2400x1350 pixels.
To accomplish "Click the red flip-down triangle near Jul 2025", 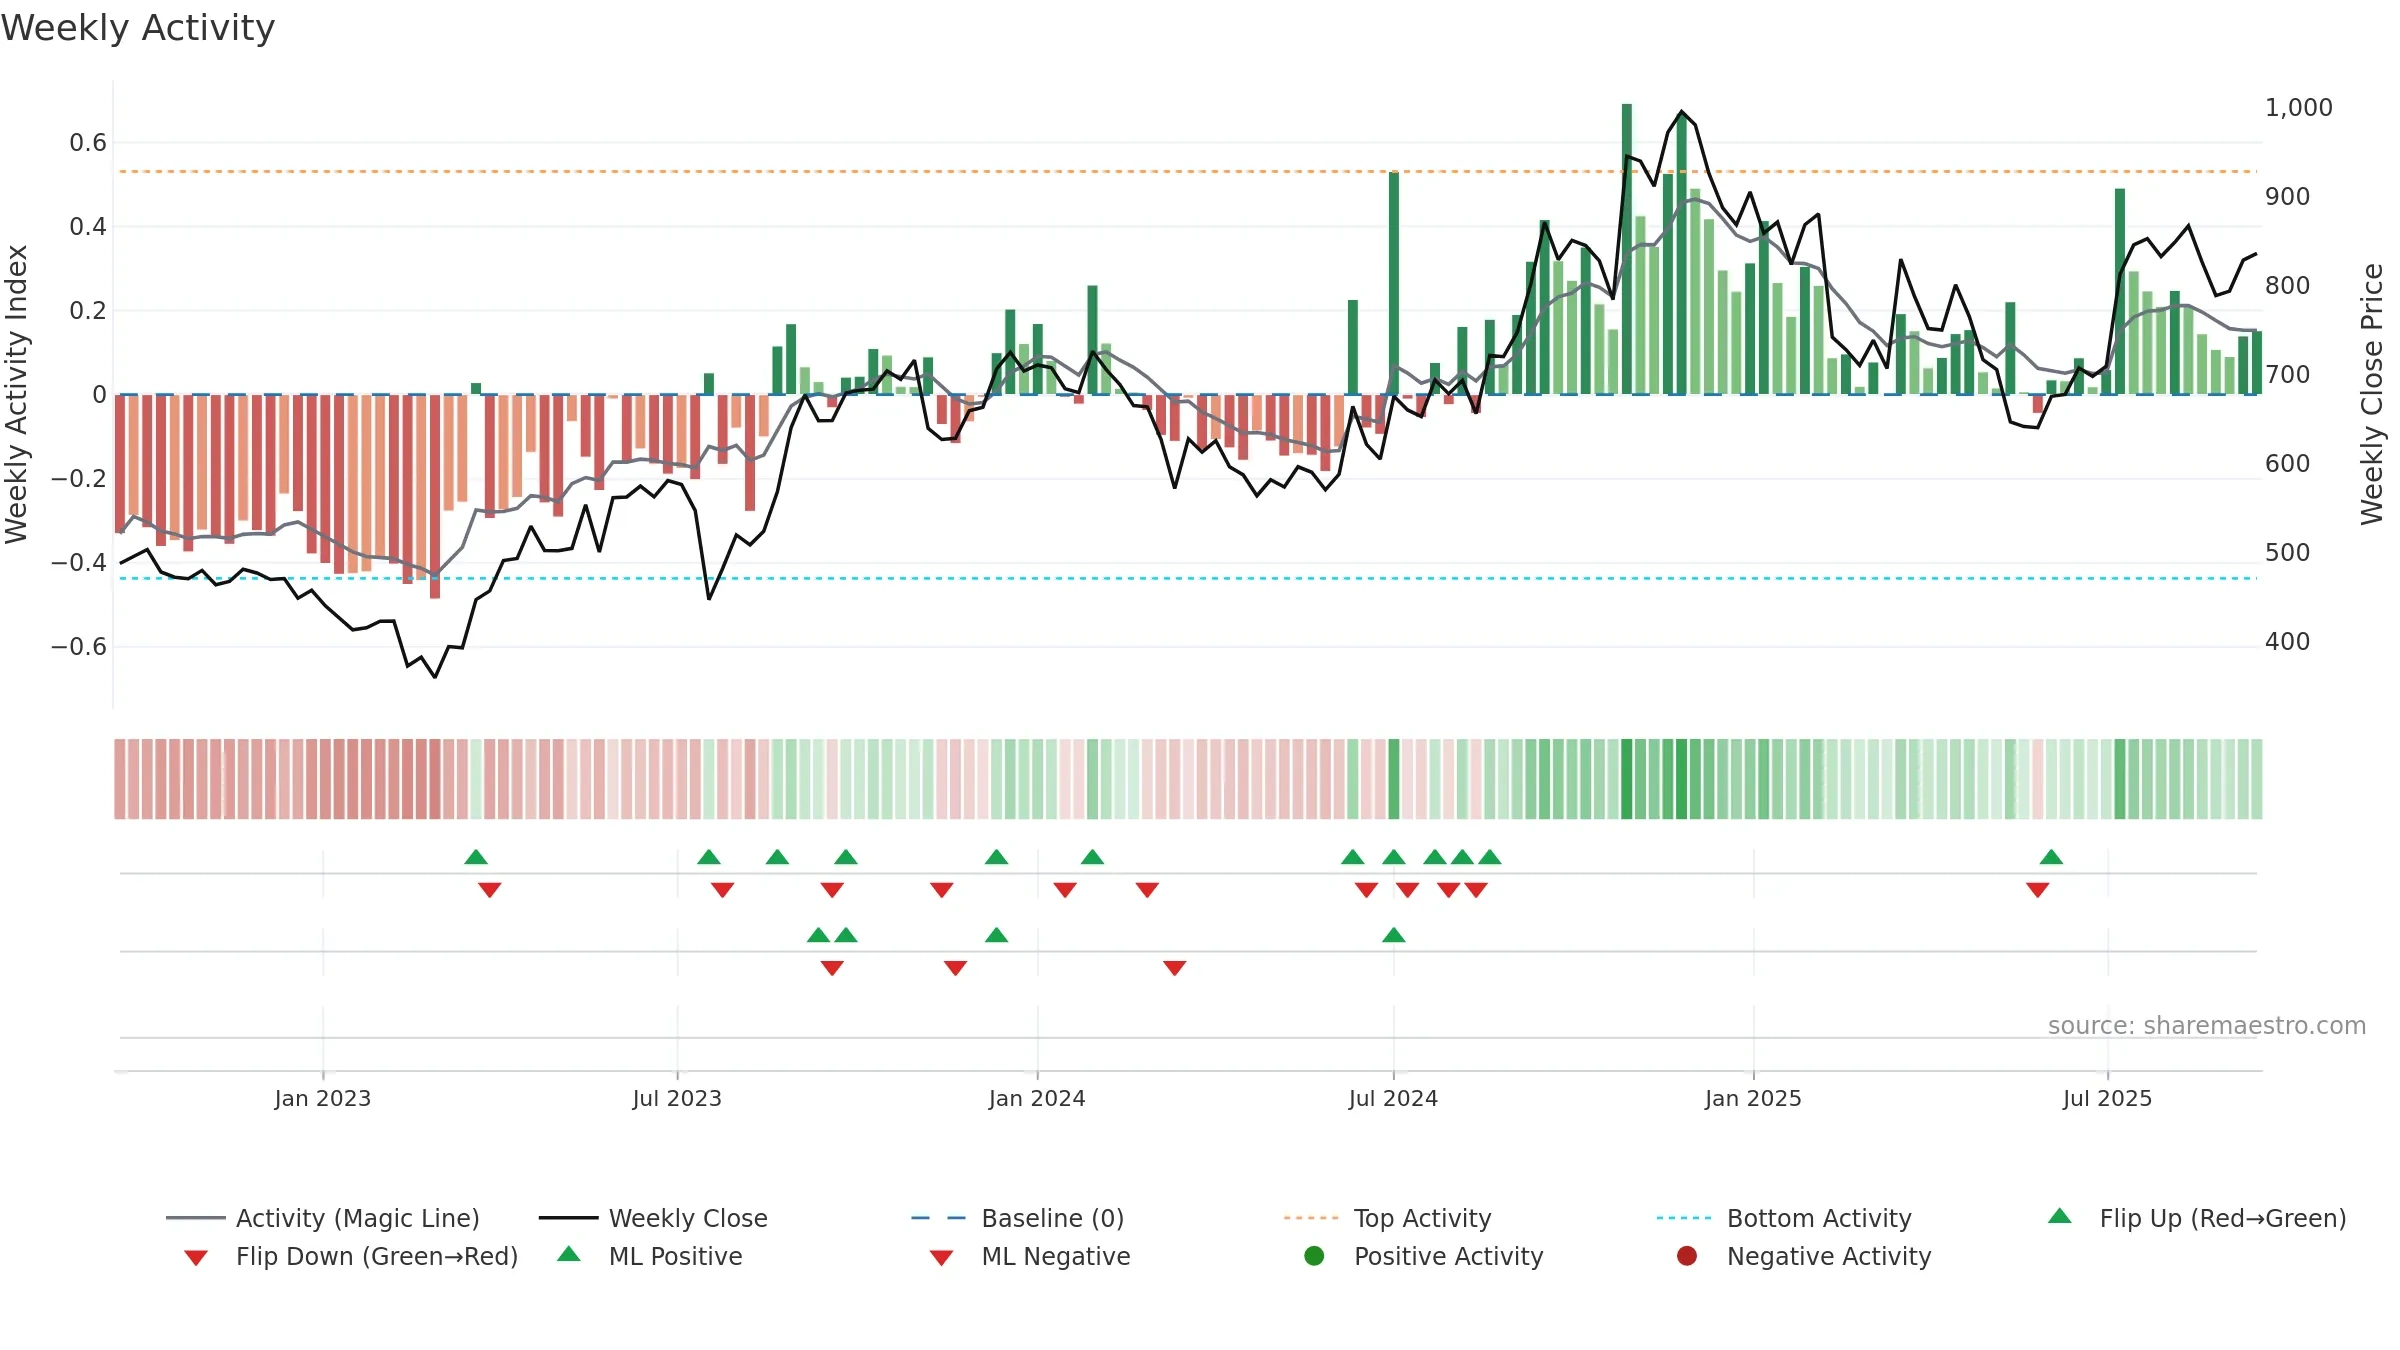I will pyautogui.click(x=2038, y=889).
